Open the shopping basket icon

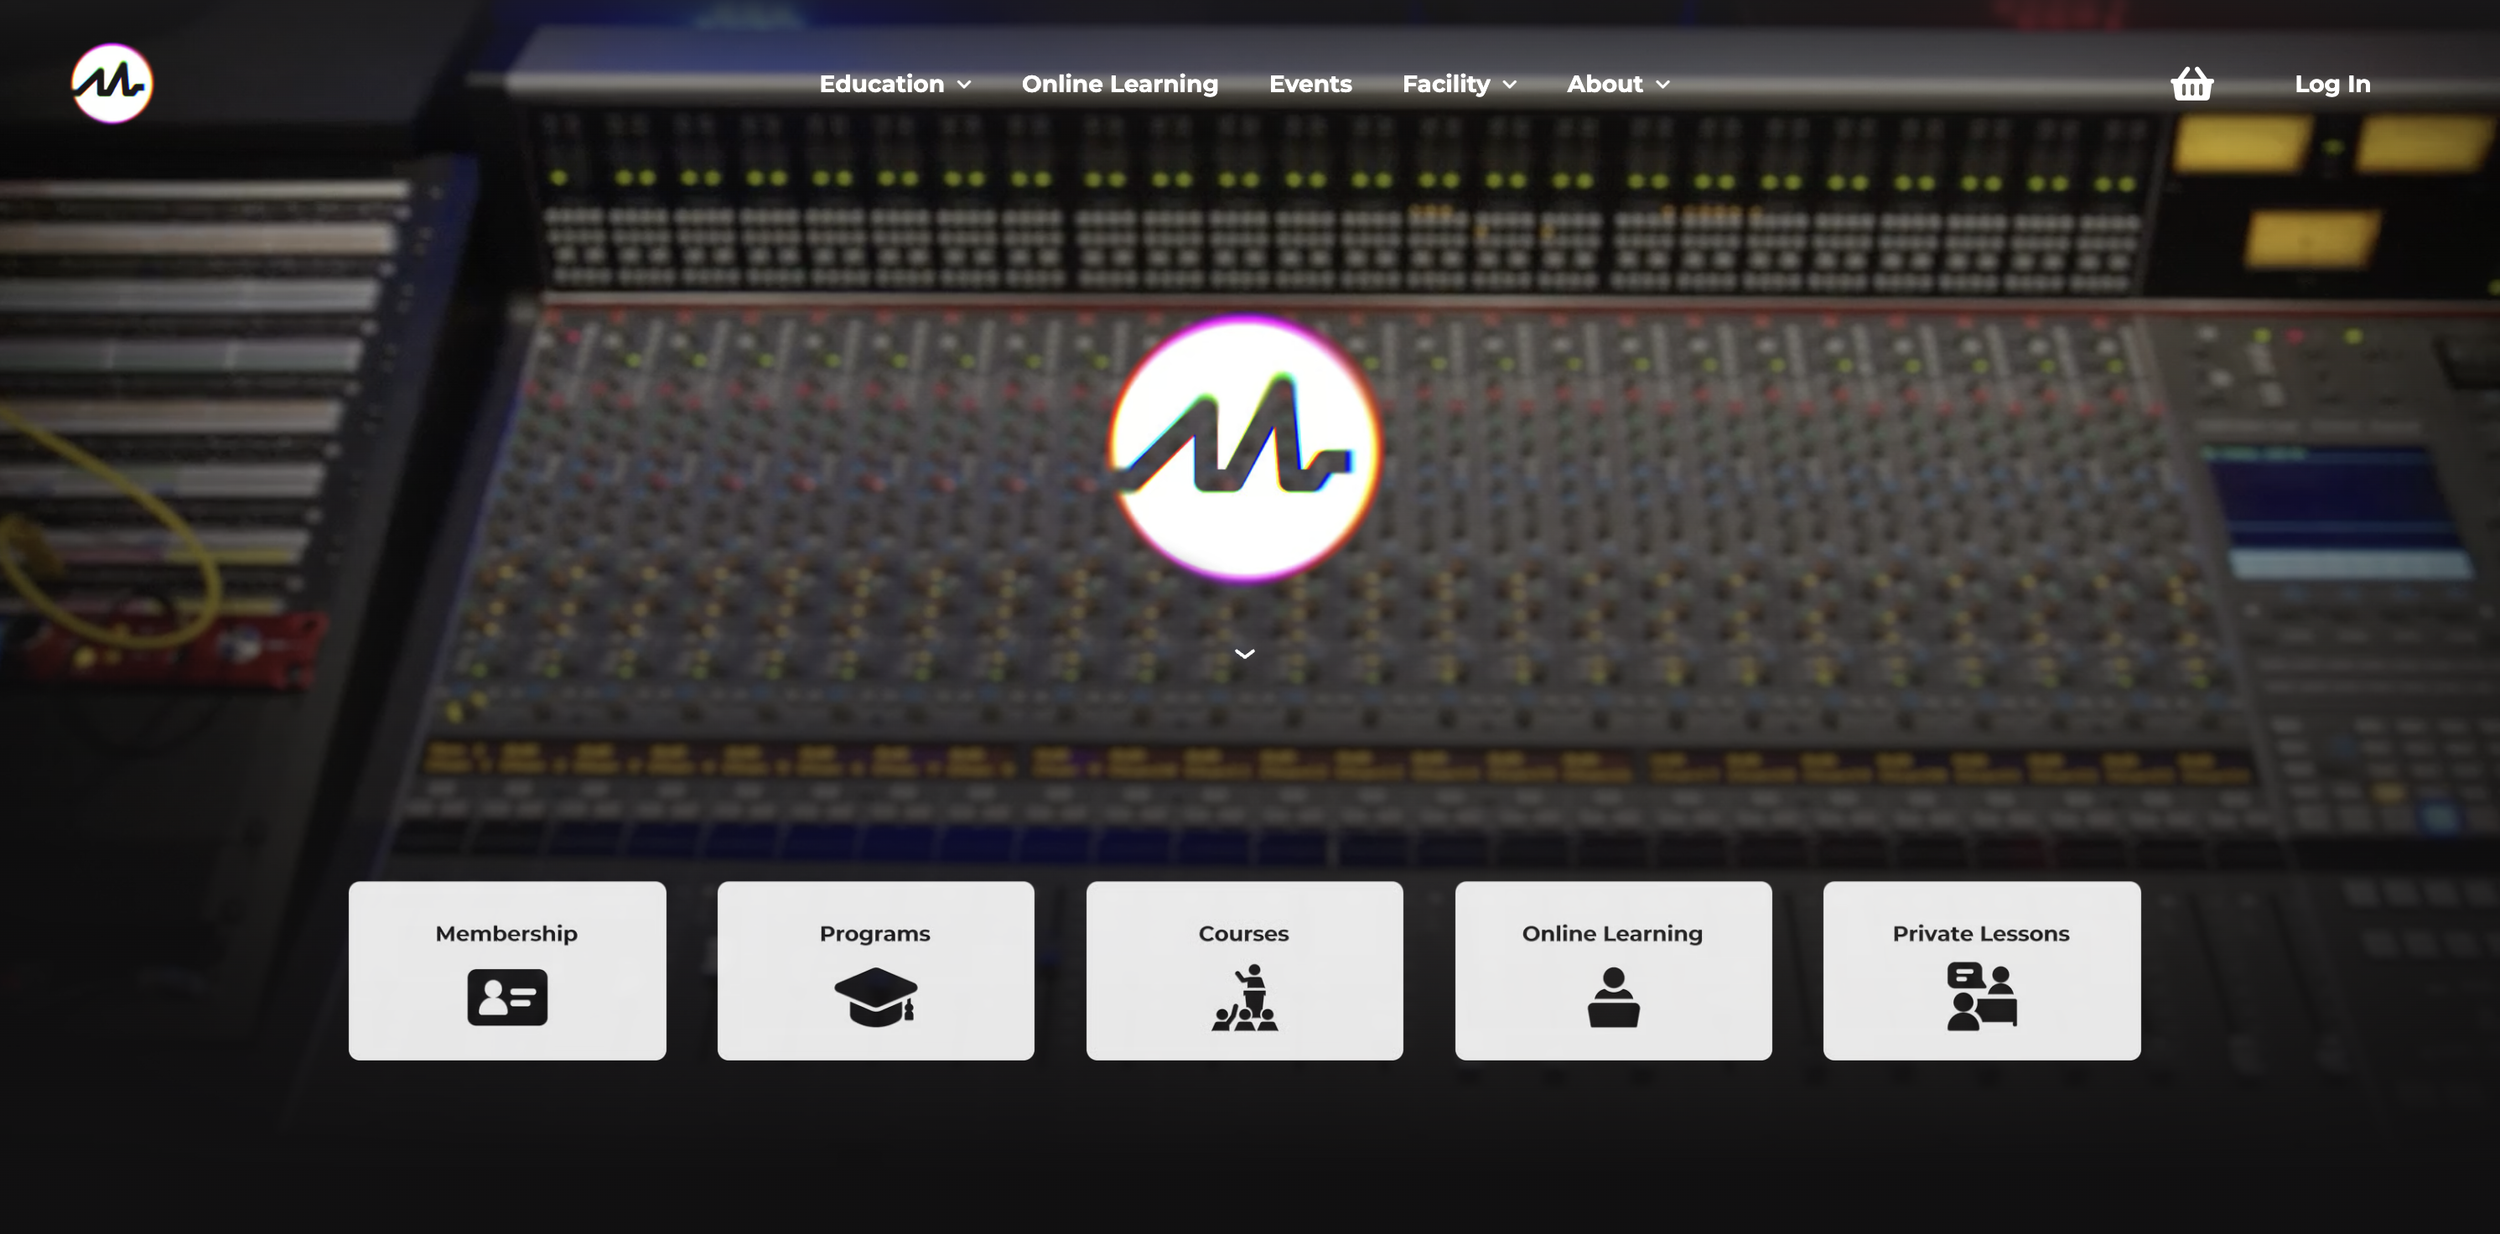pos(2191,84)
